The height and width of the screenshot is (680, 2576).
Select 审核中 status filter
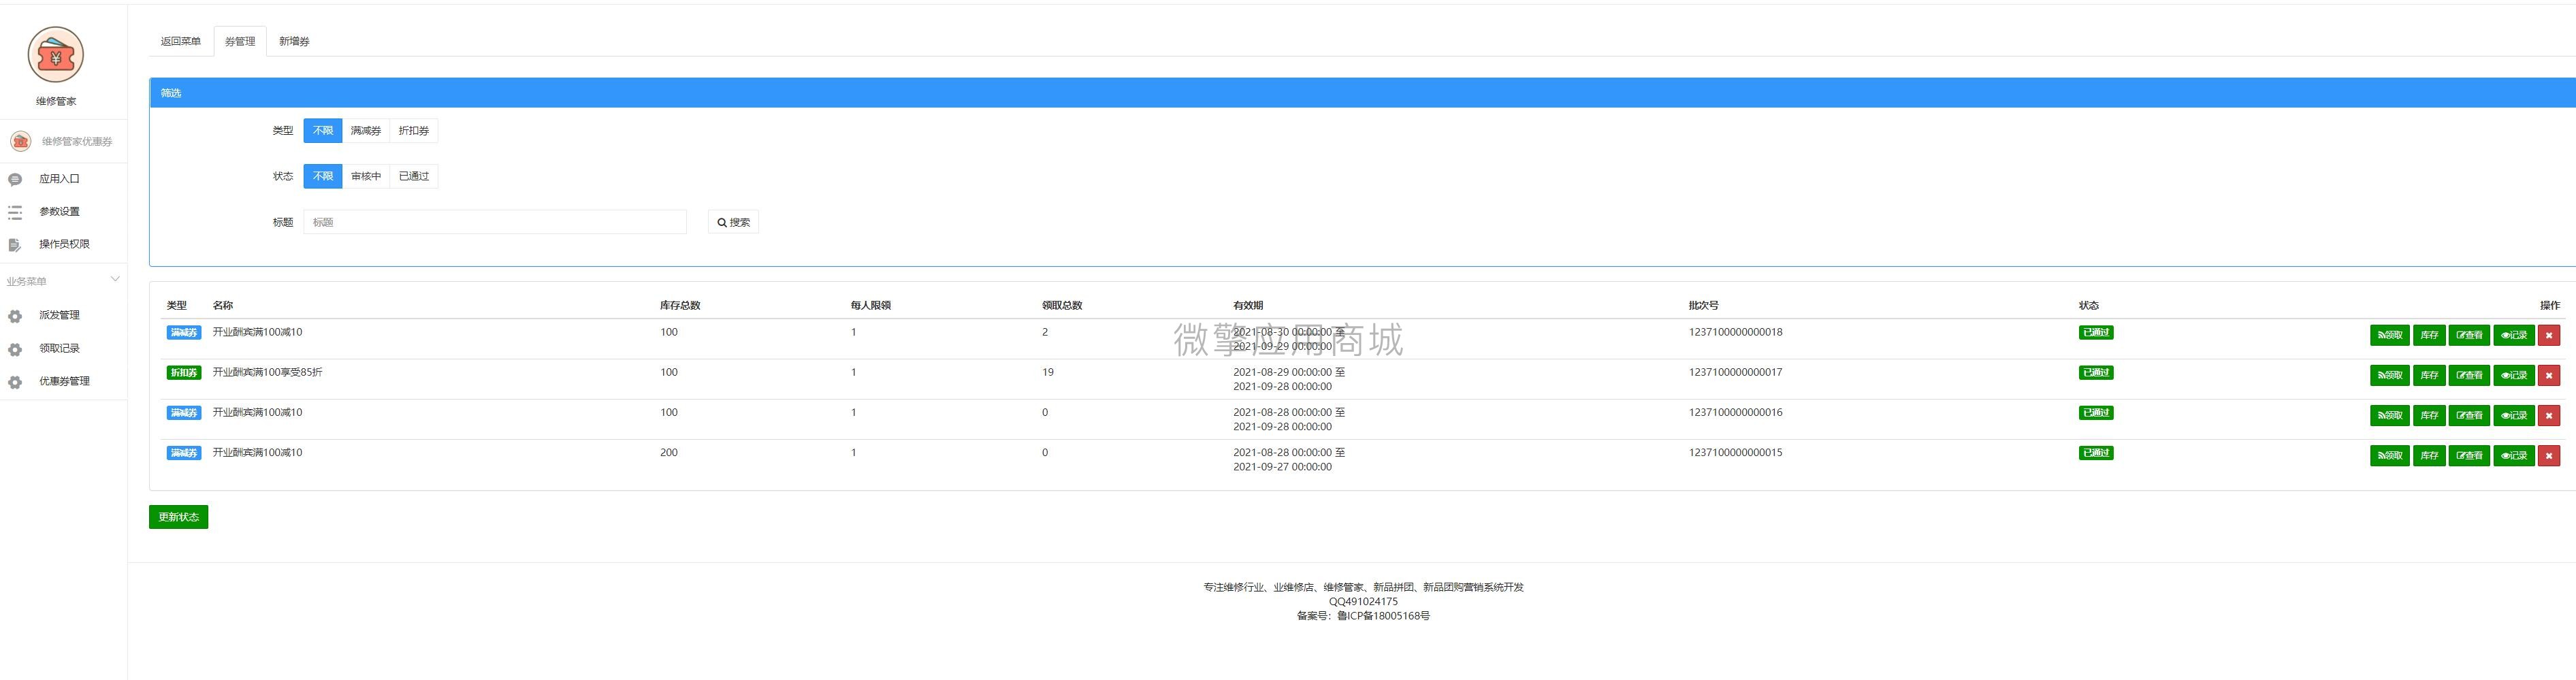click(x=366, y=177)
